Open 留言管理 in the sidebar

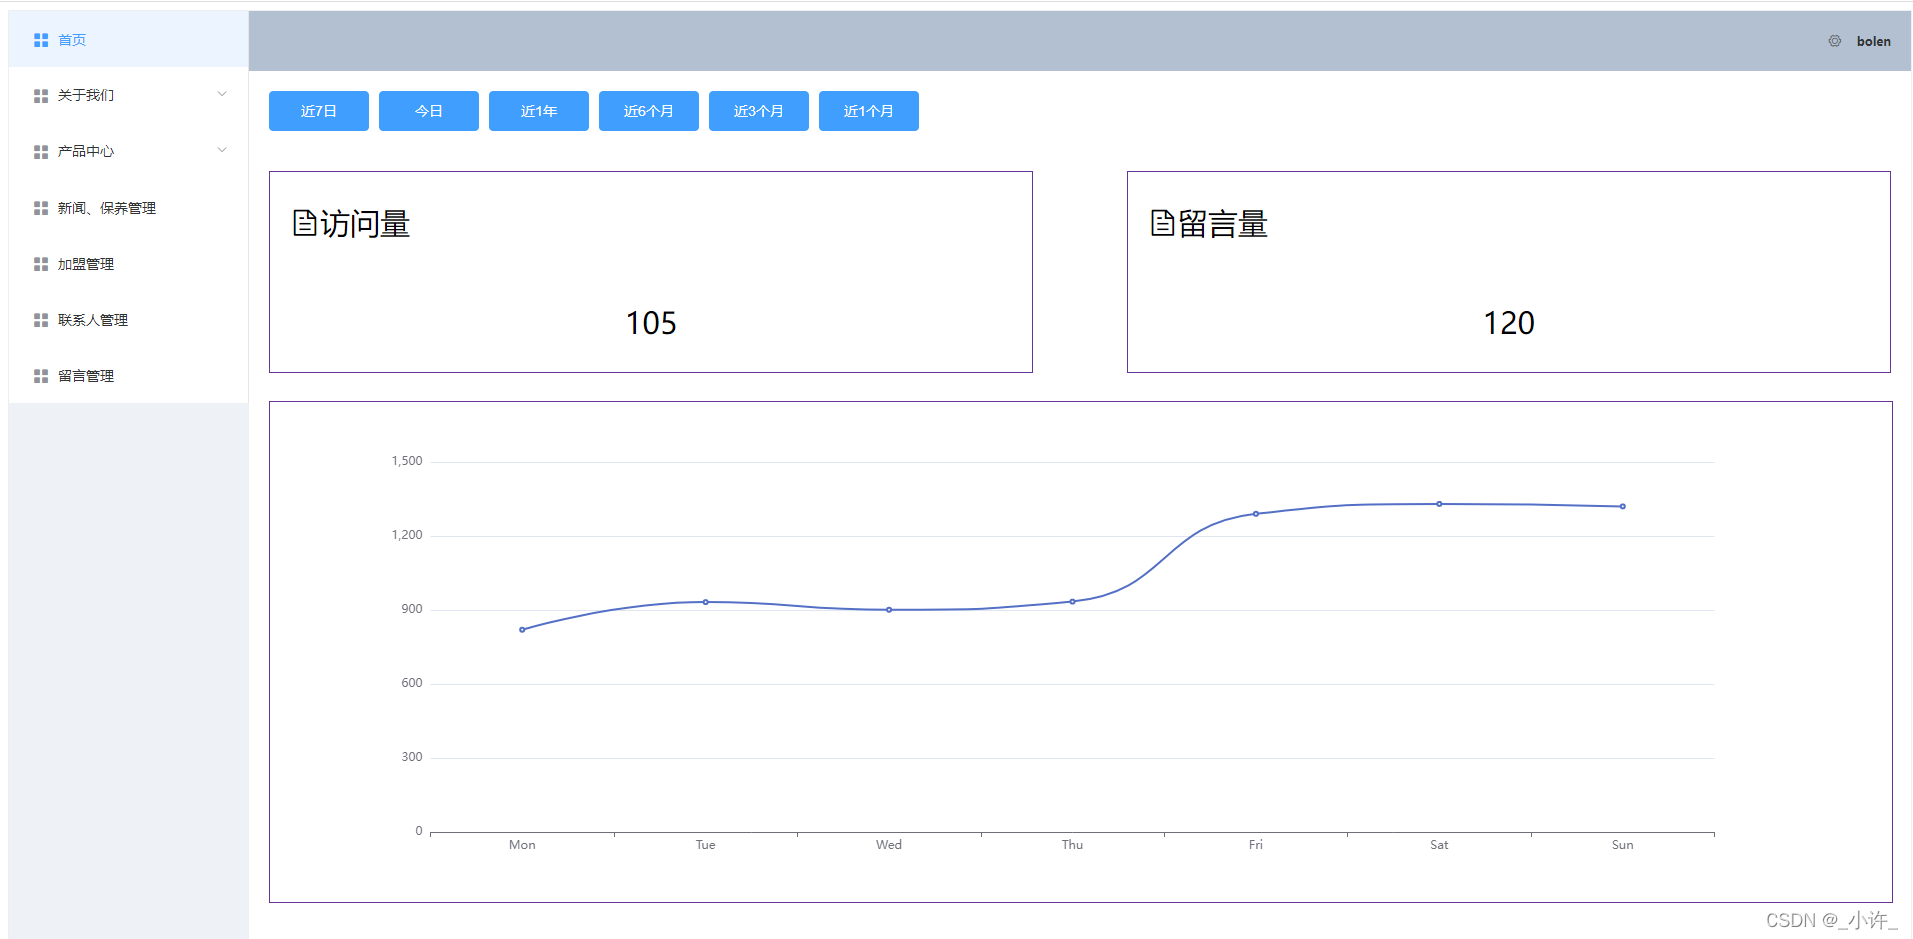(128, 376)
